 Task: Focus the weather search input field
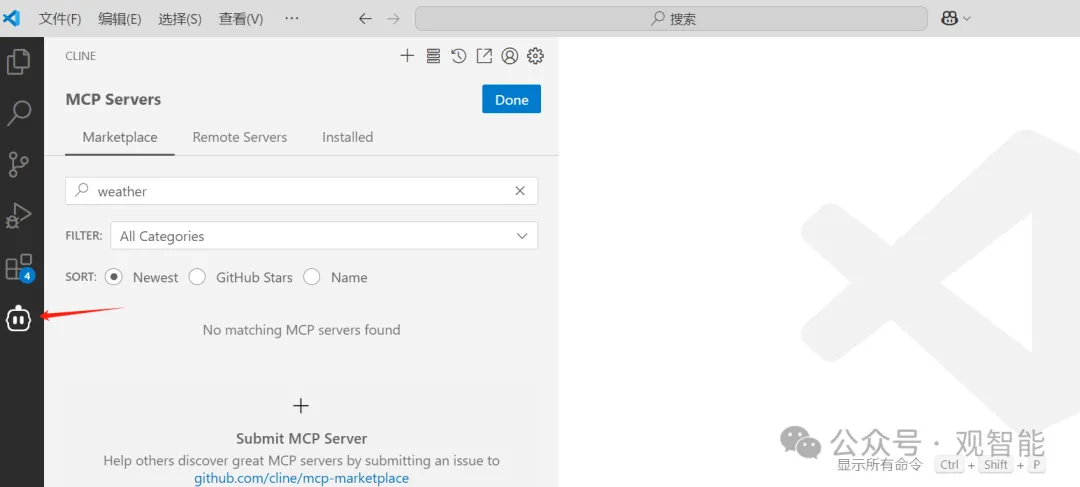(x=302, y=191)
